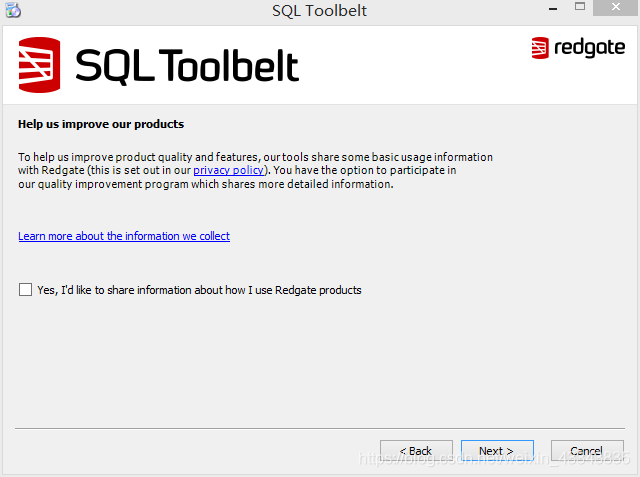Maximize the SQL Toolbelt window
640x477 pixels.
pos(580,7)
